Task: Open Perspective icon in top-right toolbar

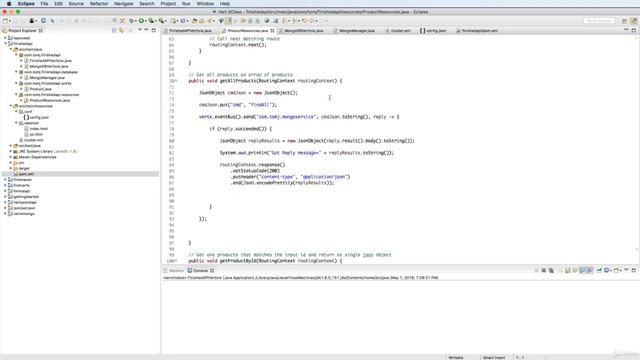Action: tap(624, 20)
